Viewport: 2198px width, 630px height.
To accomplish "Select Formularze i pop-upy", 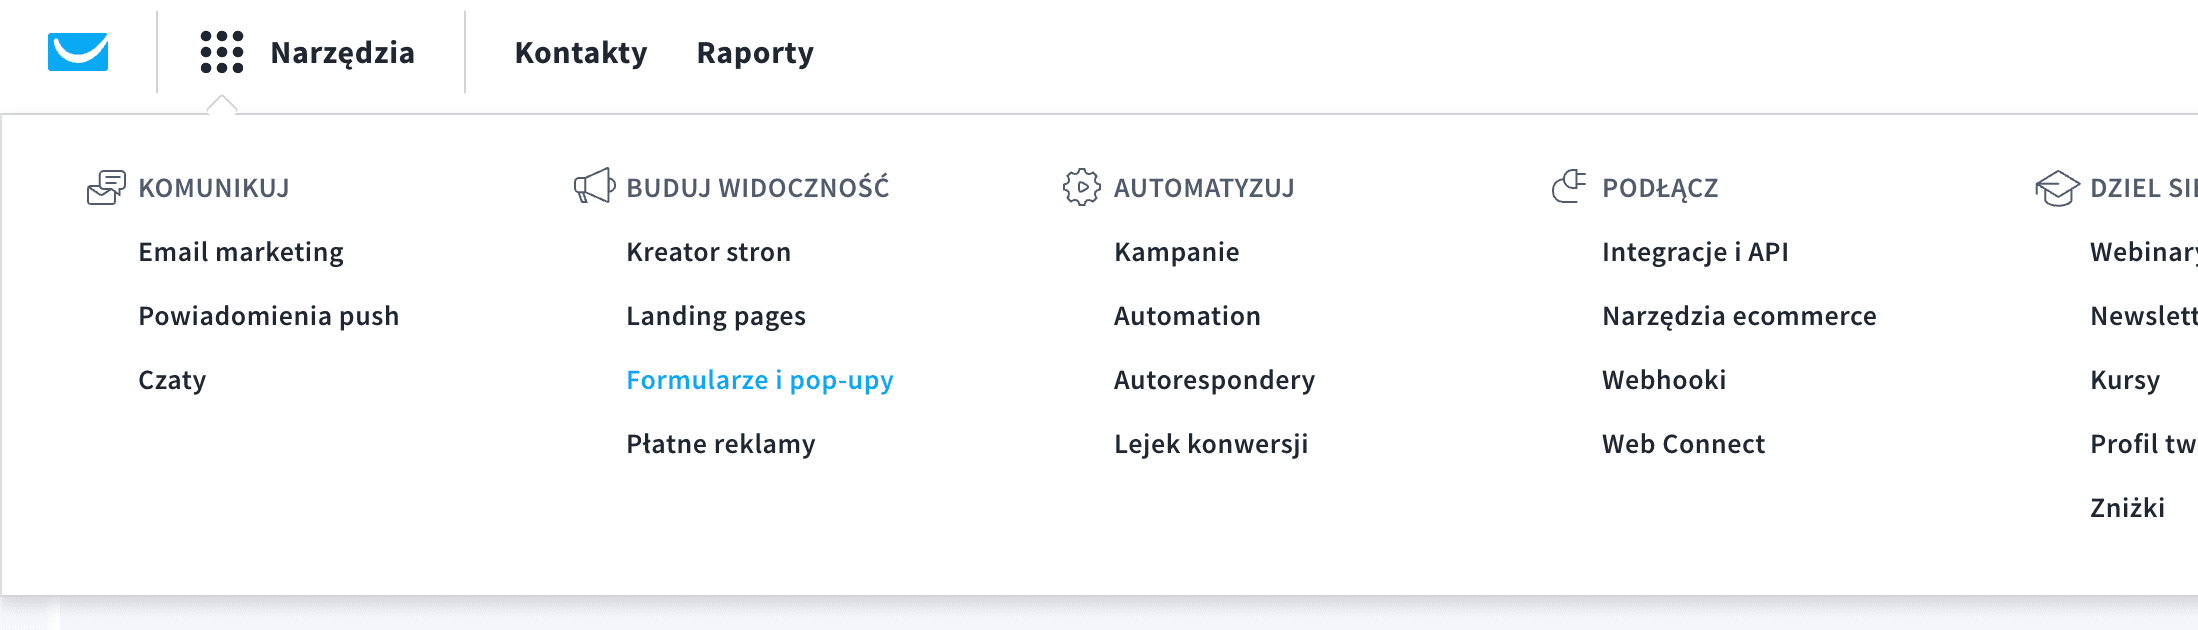I will click(760, 380).
